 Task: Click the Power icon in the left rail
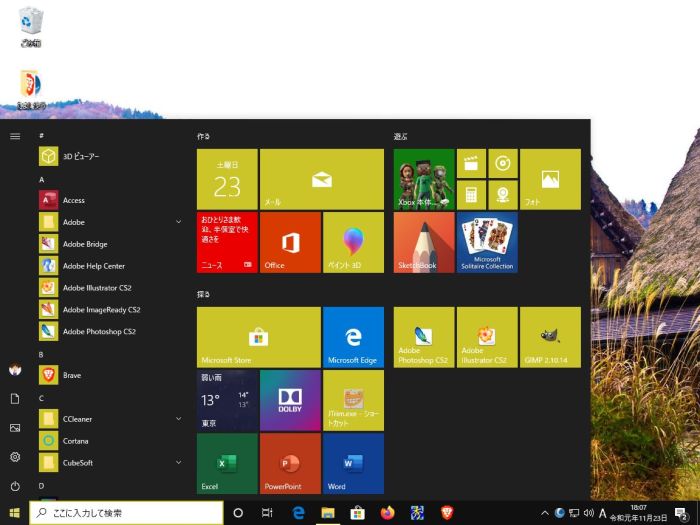click(x=15, y=486)
